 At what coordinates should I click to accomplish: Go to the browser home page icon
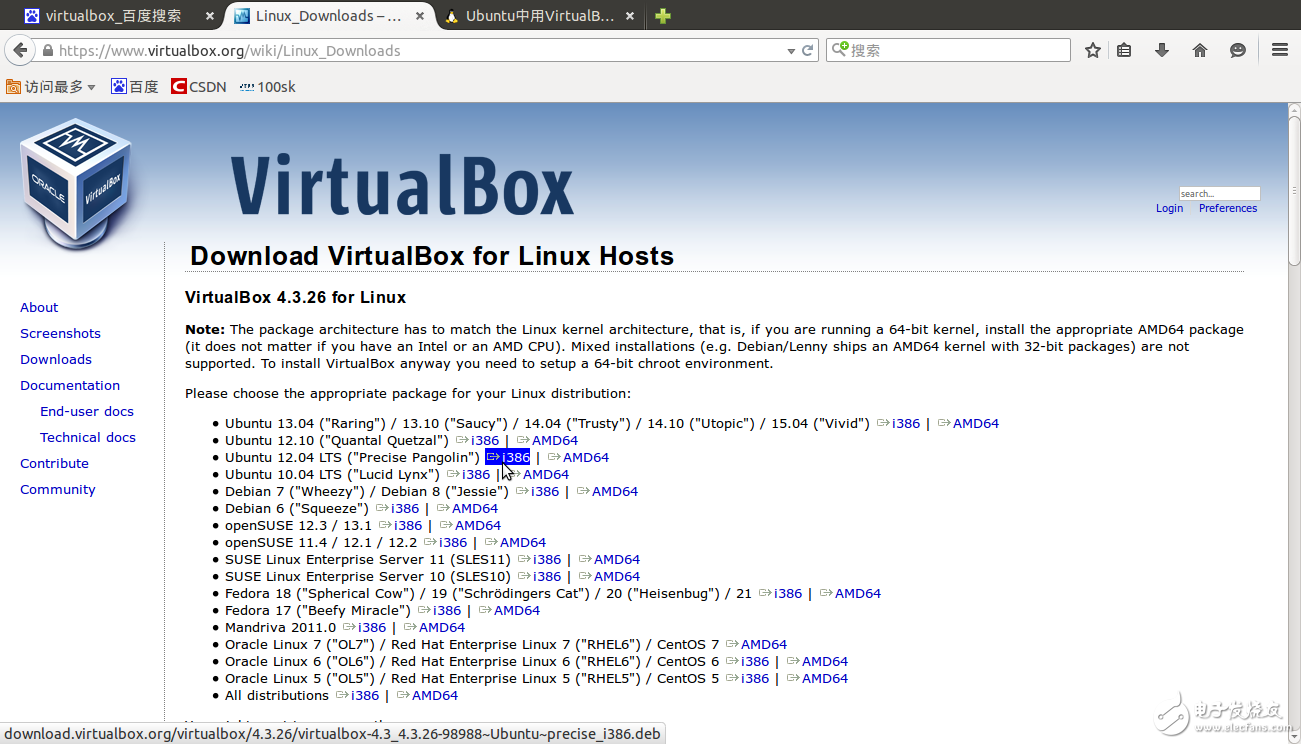1200,50
